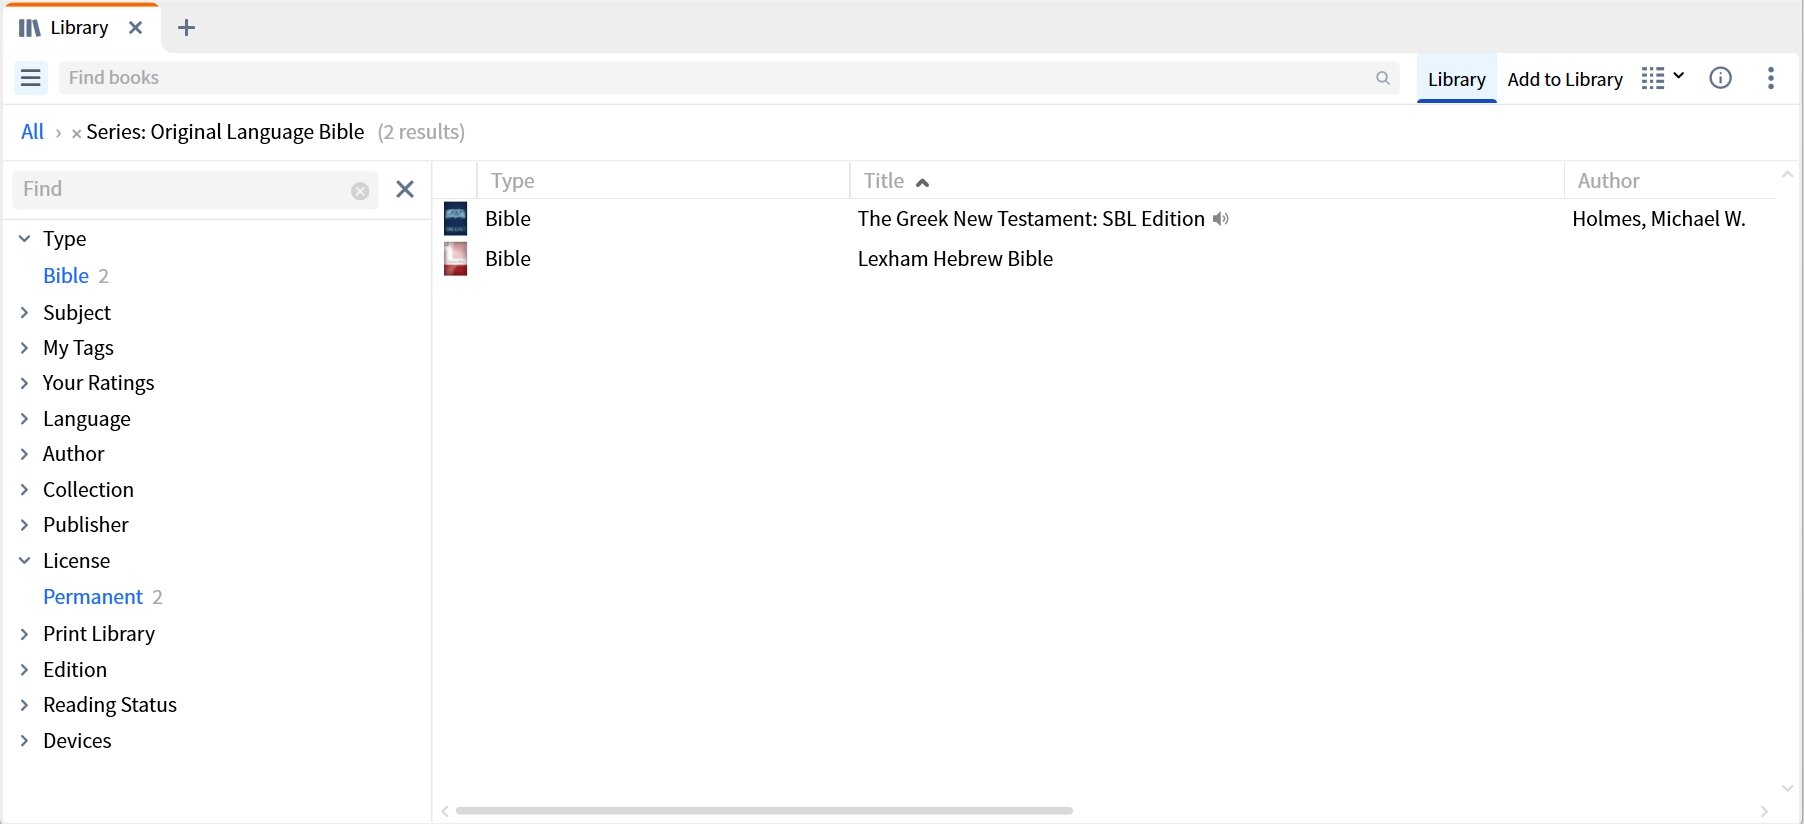Open the Greek New Testament cover thumbnail
This screenshot has height=824, width=1804.
[456, 219]
